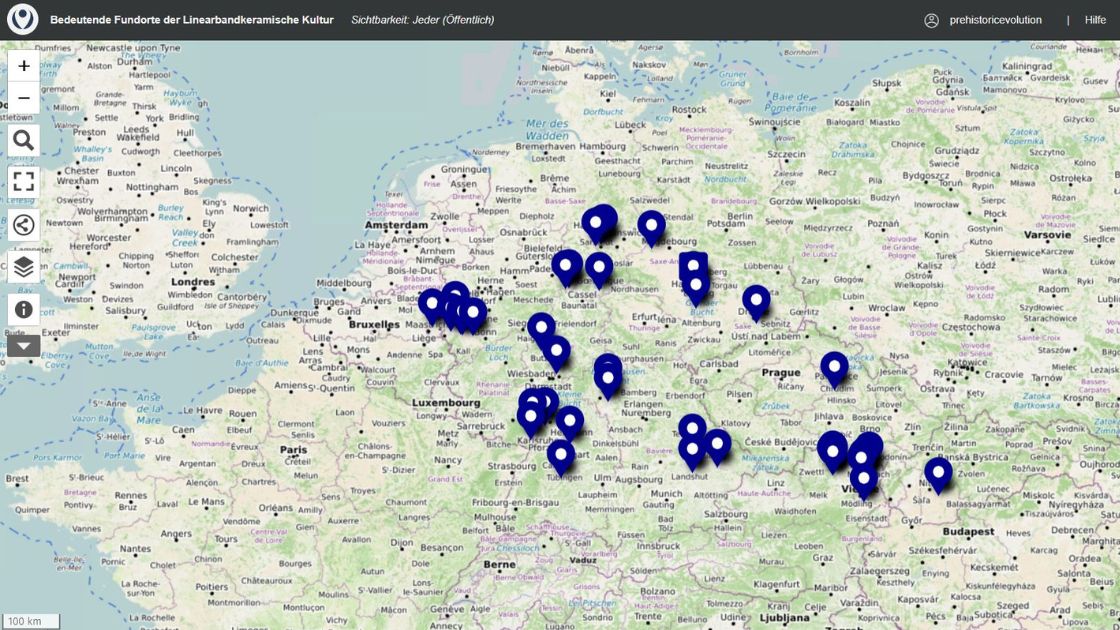Open the map share options
1120x630 pixels.
click(x=23, y=225)
